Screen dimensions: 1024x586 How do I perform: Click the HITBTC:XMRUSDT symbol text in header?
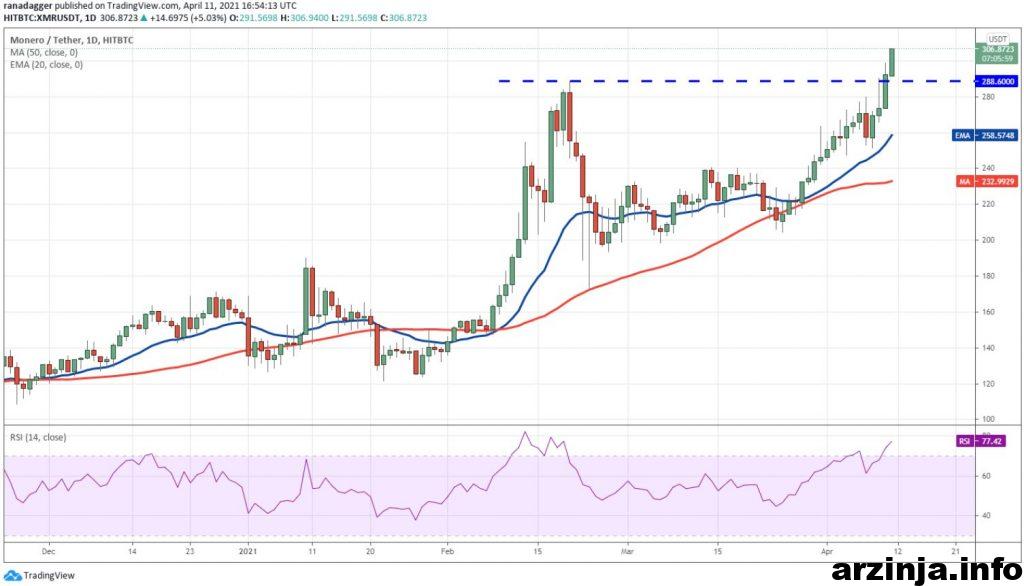pos(40,17)
